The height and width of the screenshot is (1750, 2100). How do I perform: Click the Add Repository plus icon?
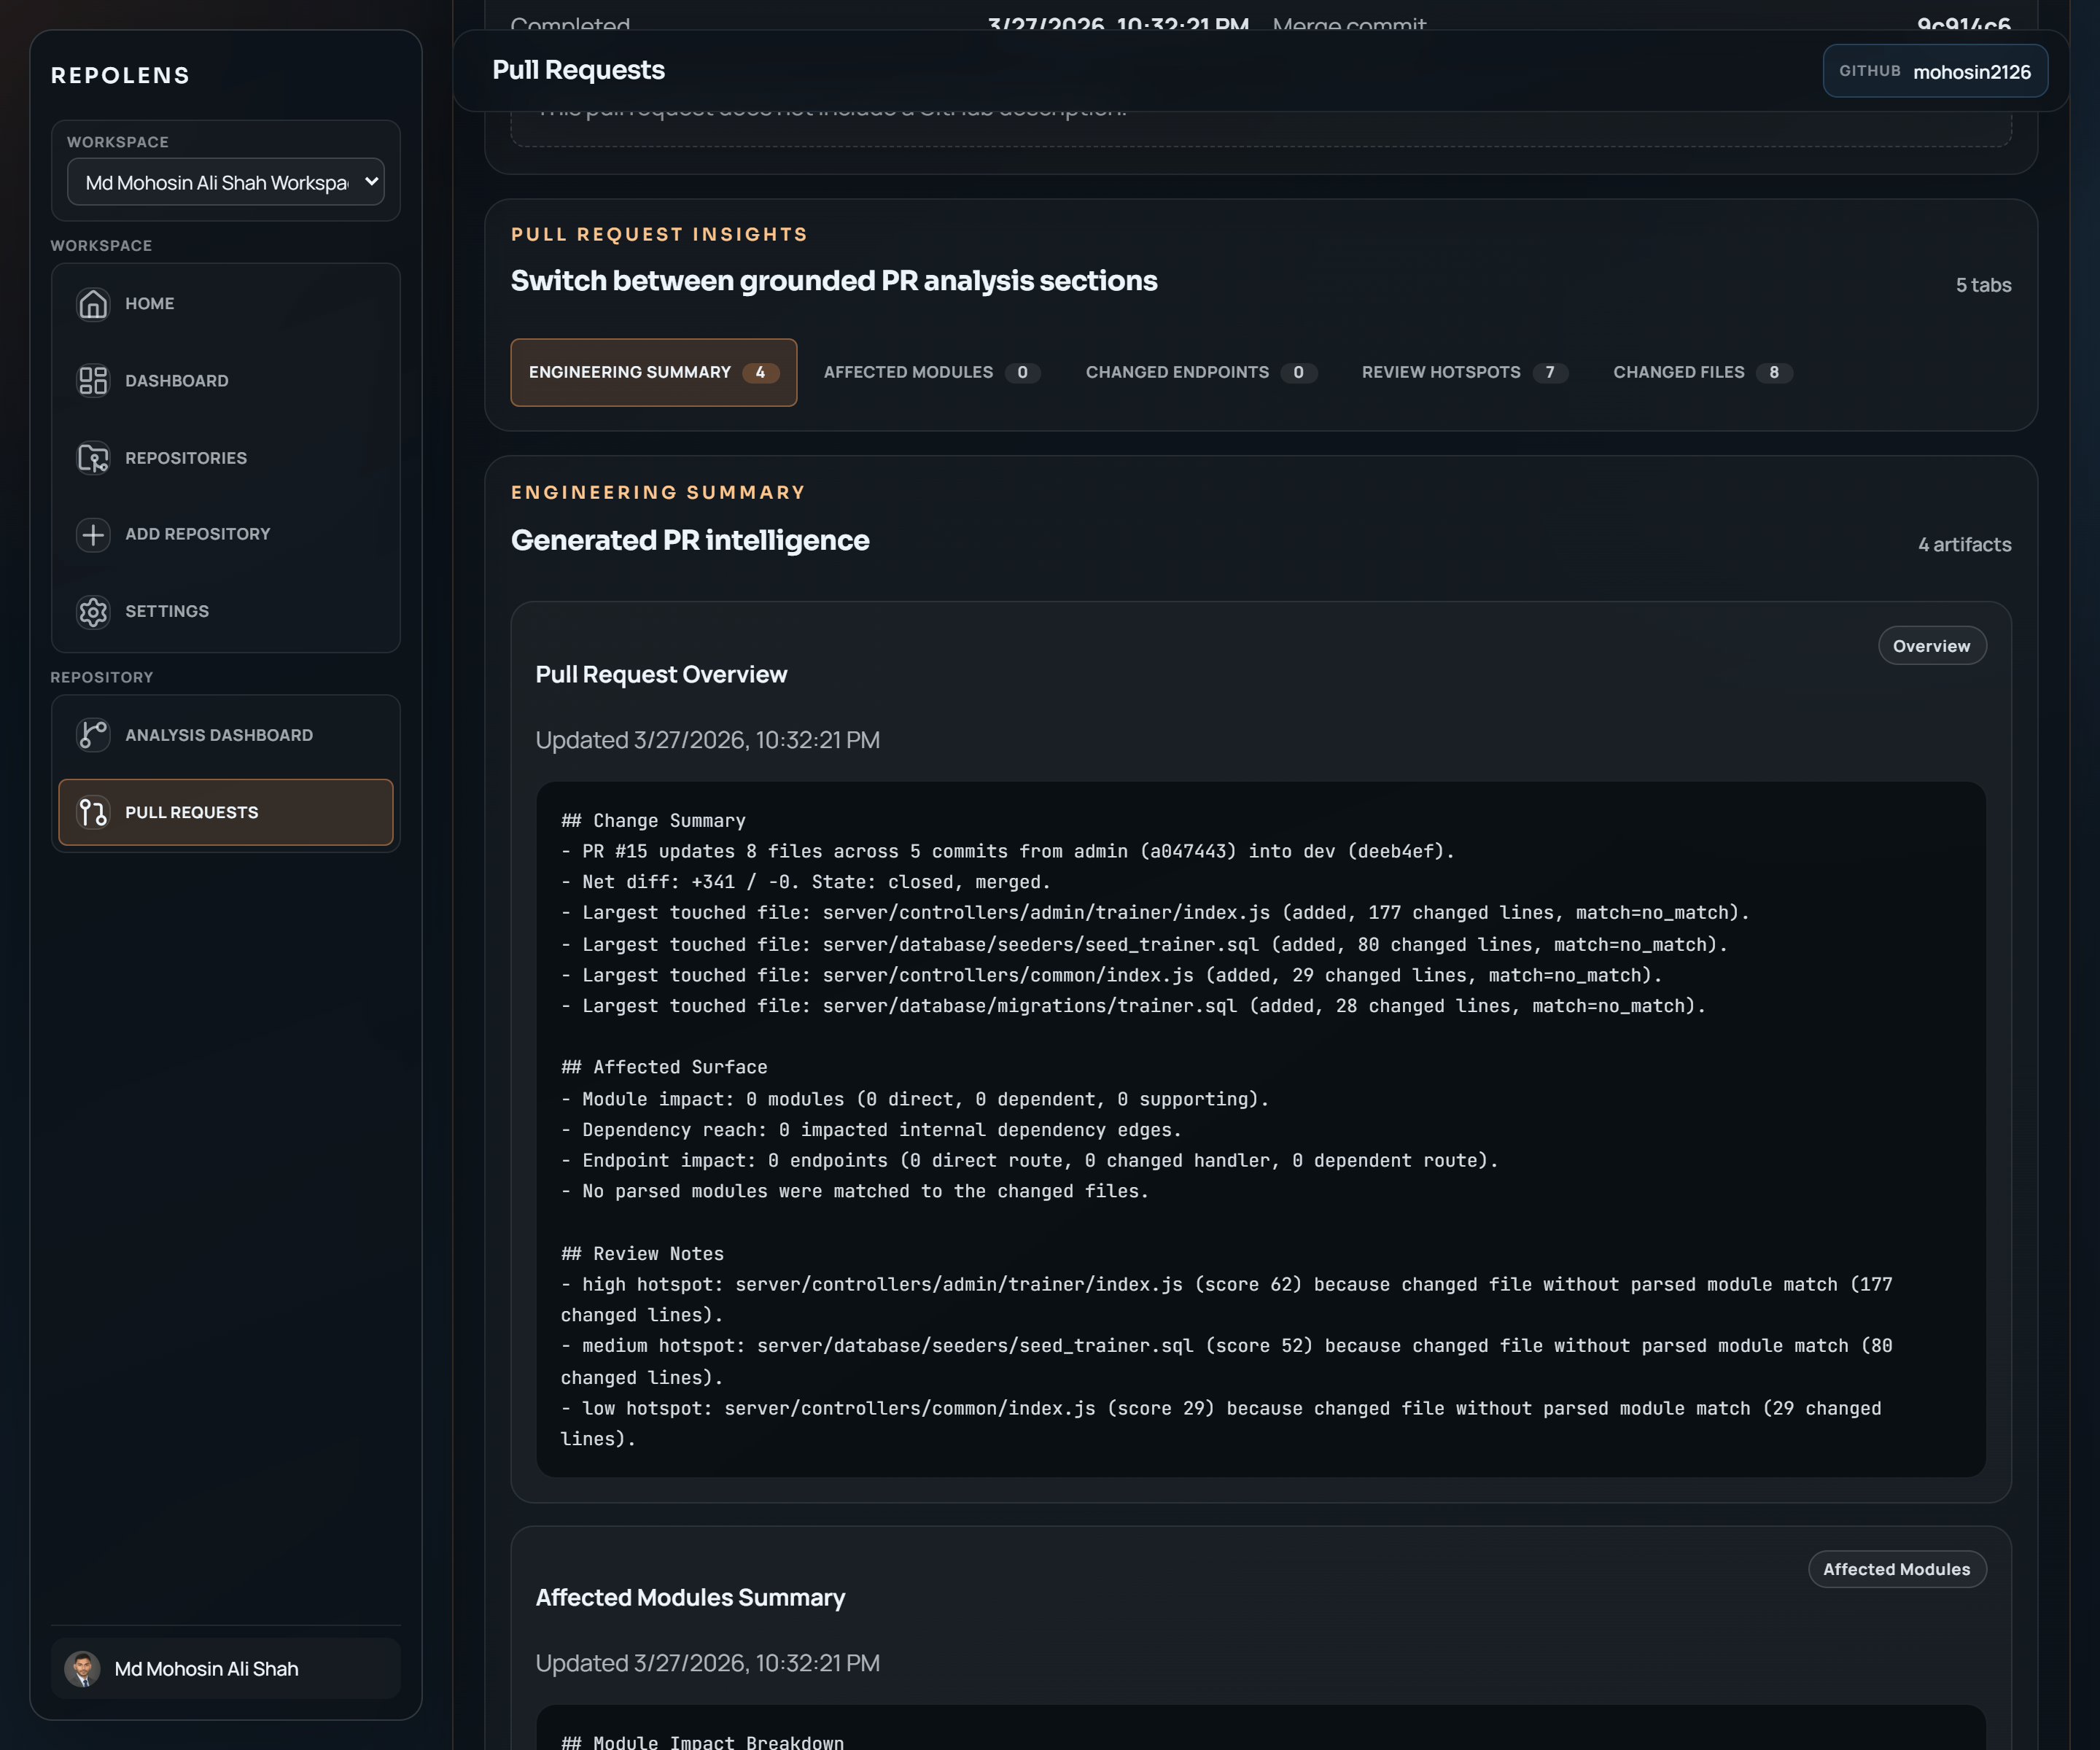tap(93, 535)
